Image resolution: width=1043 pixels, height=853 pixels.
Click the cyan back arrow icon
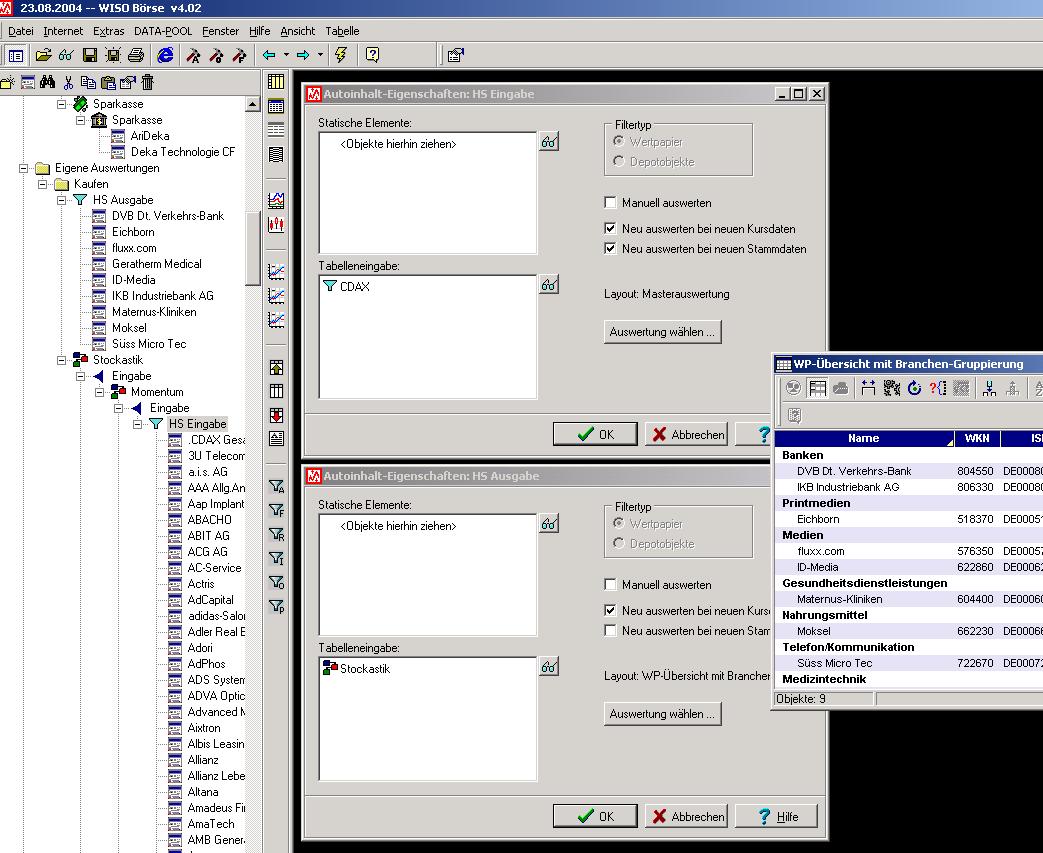click(269, 55)
